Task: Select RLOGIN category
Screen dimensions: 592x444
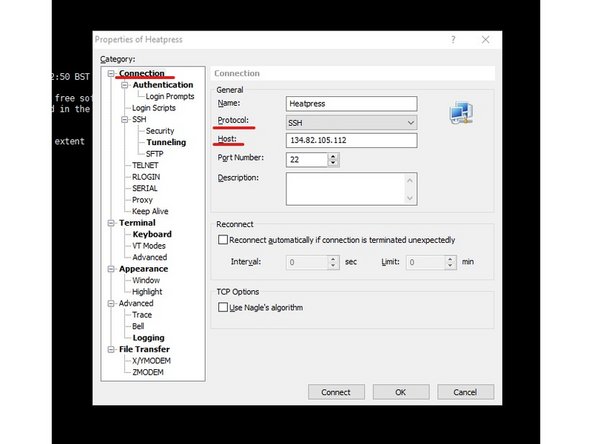Action: tap(146, 177)
